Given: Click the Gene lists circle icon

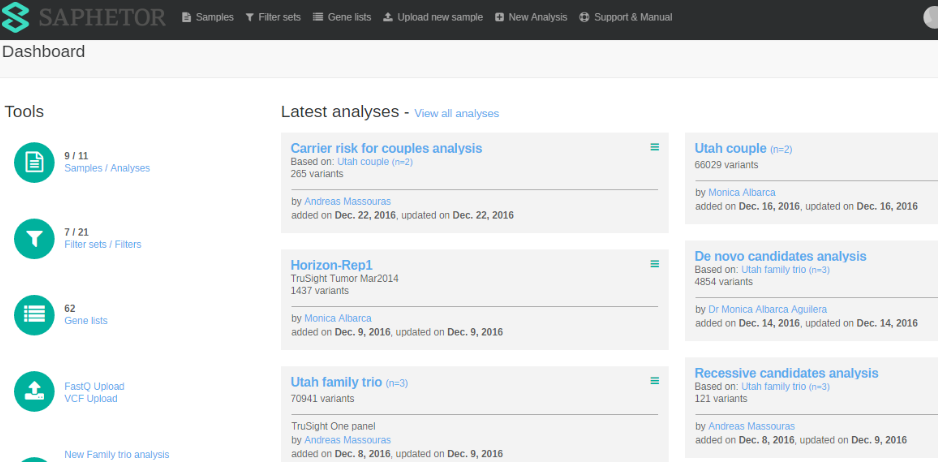Looking at the screenshot, I should point(34,315).
